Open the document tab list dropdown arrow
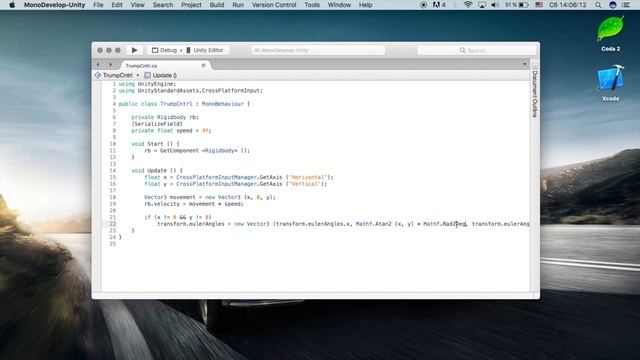 [524, 64]
